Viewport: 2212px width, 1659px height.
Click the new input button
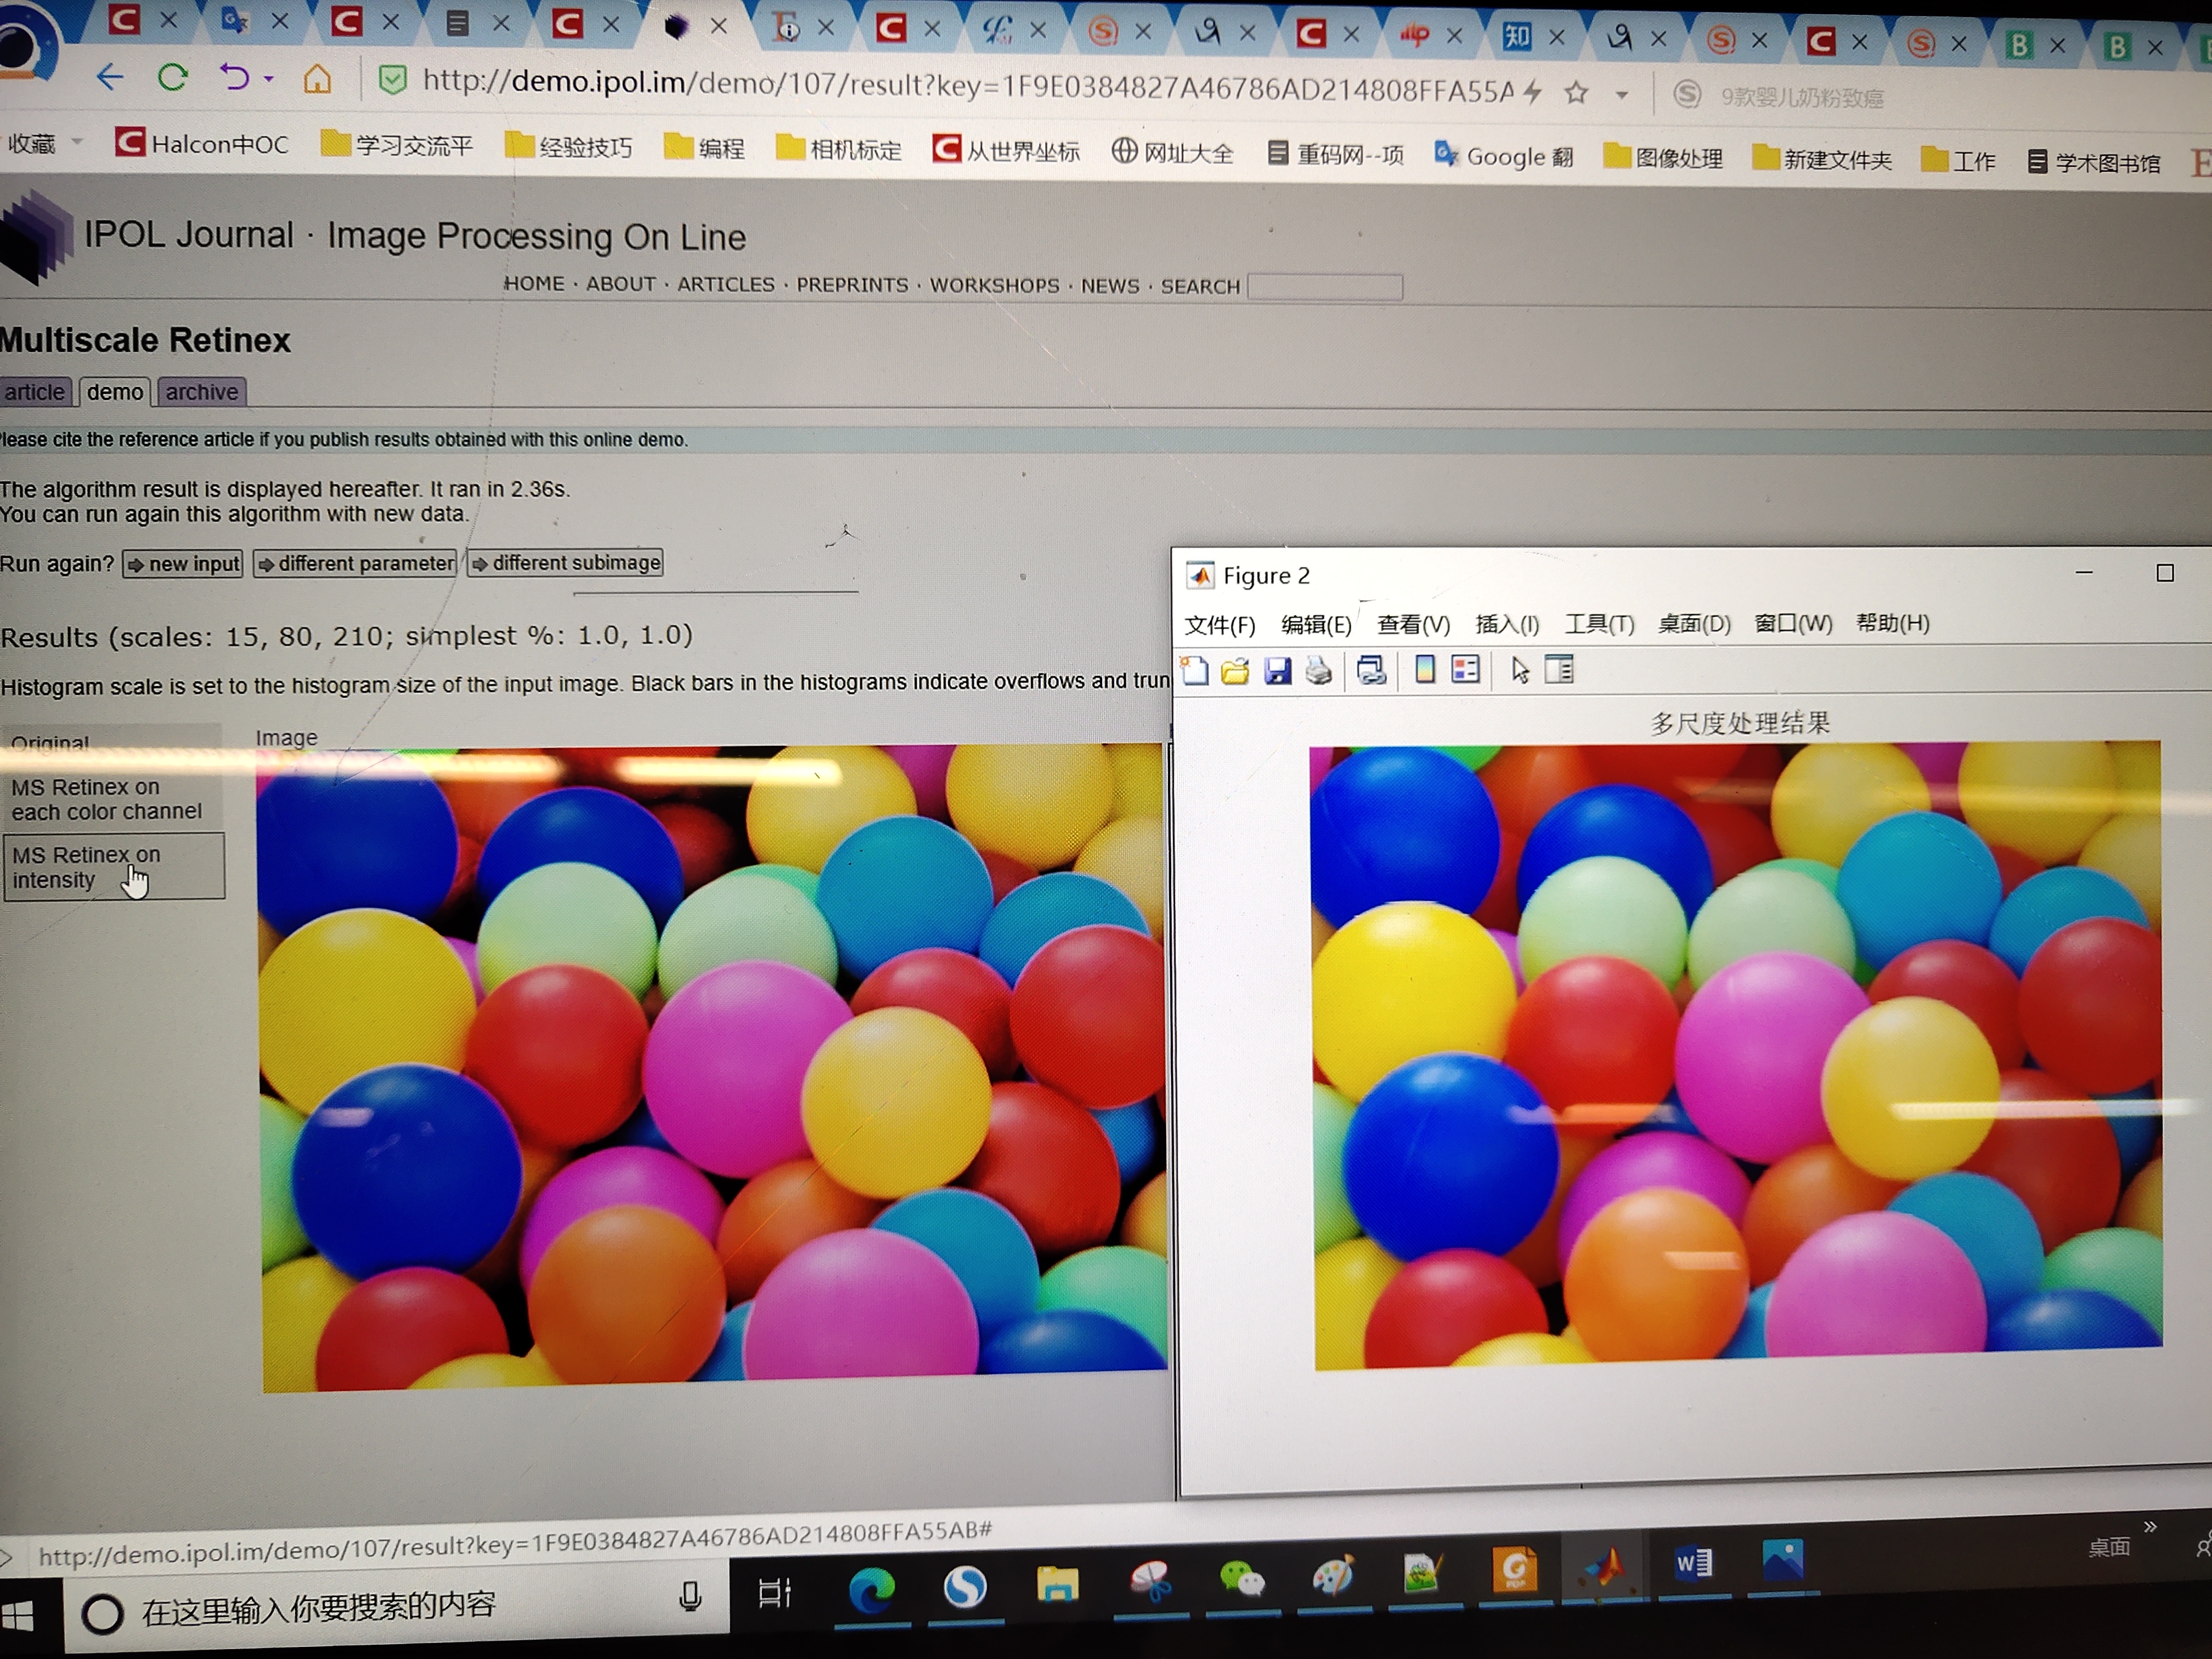(184, 564)
